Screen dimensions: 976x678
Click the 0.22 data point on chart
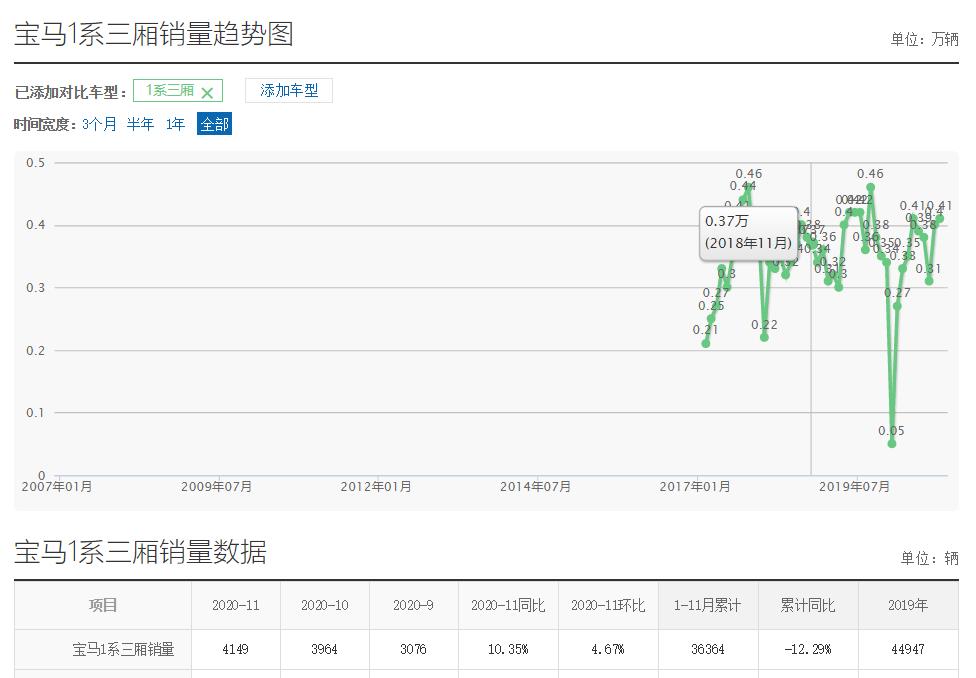point(764,337)
